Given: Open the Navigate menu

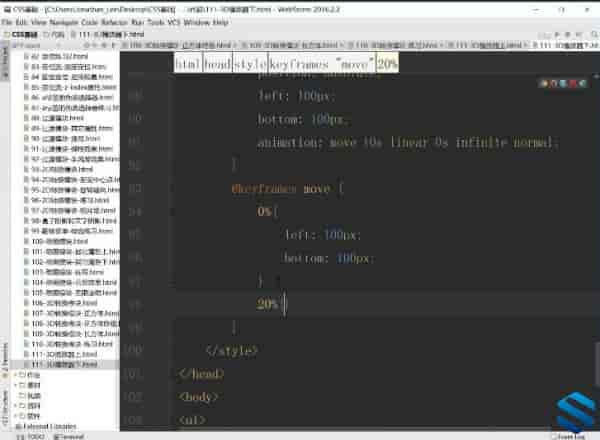Looking at the screenshot, I should 64,22.
